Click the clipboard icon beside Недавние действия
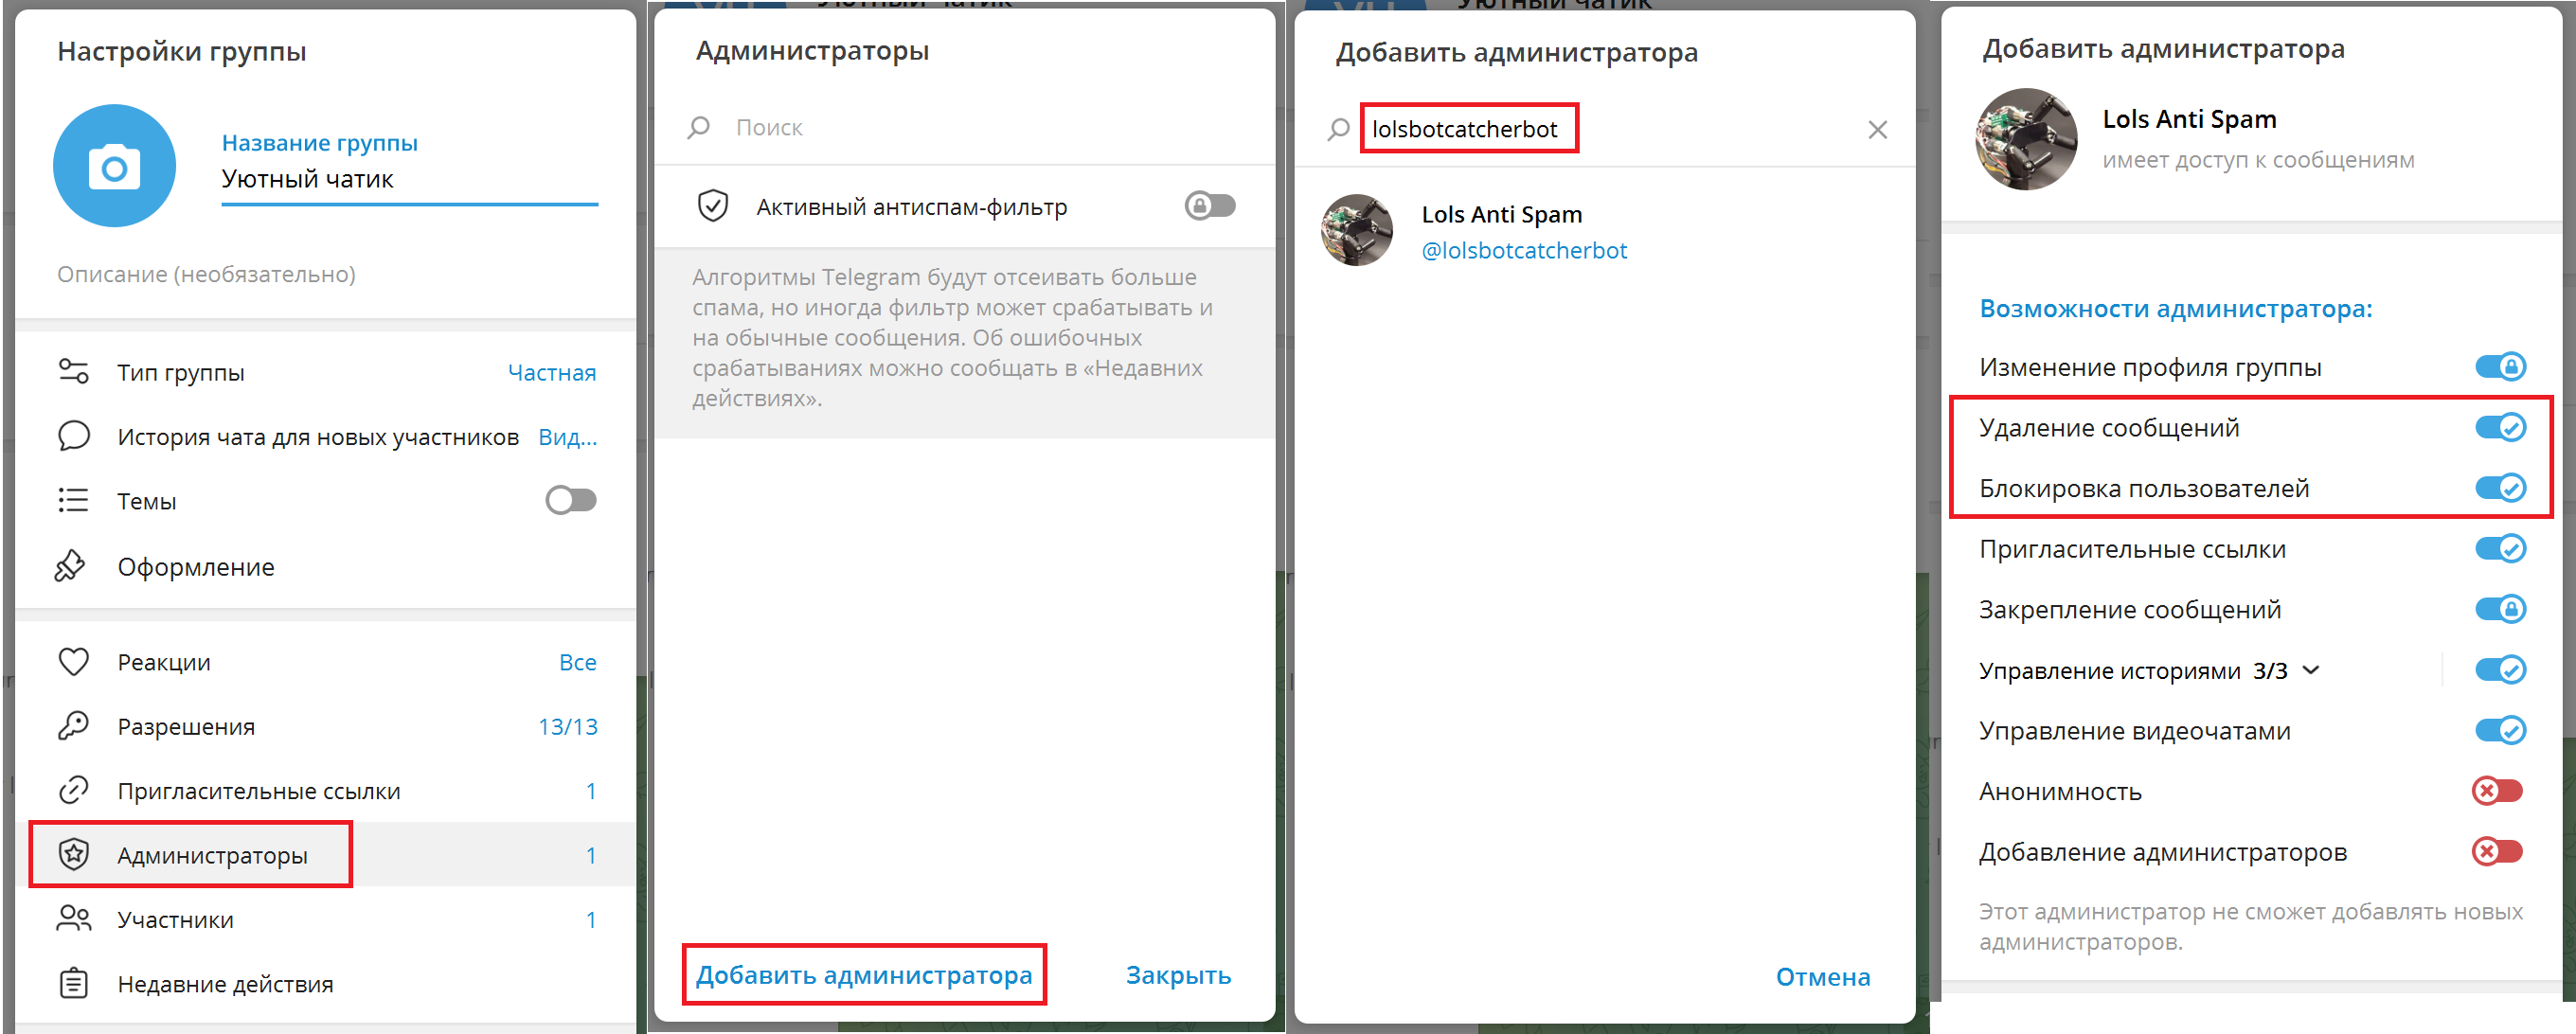 74,984
